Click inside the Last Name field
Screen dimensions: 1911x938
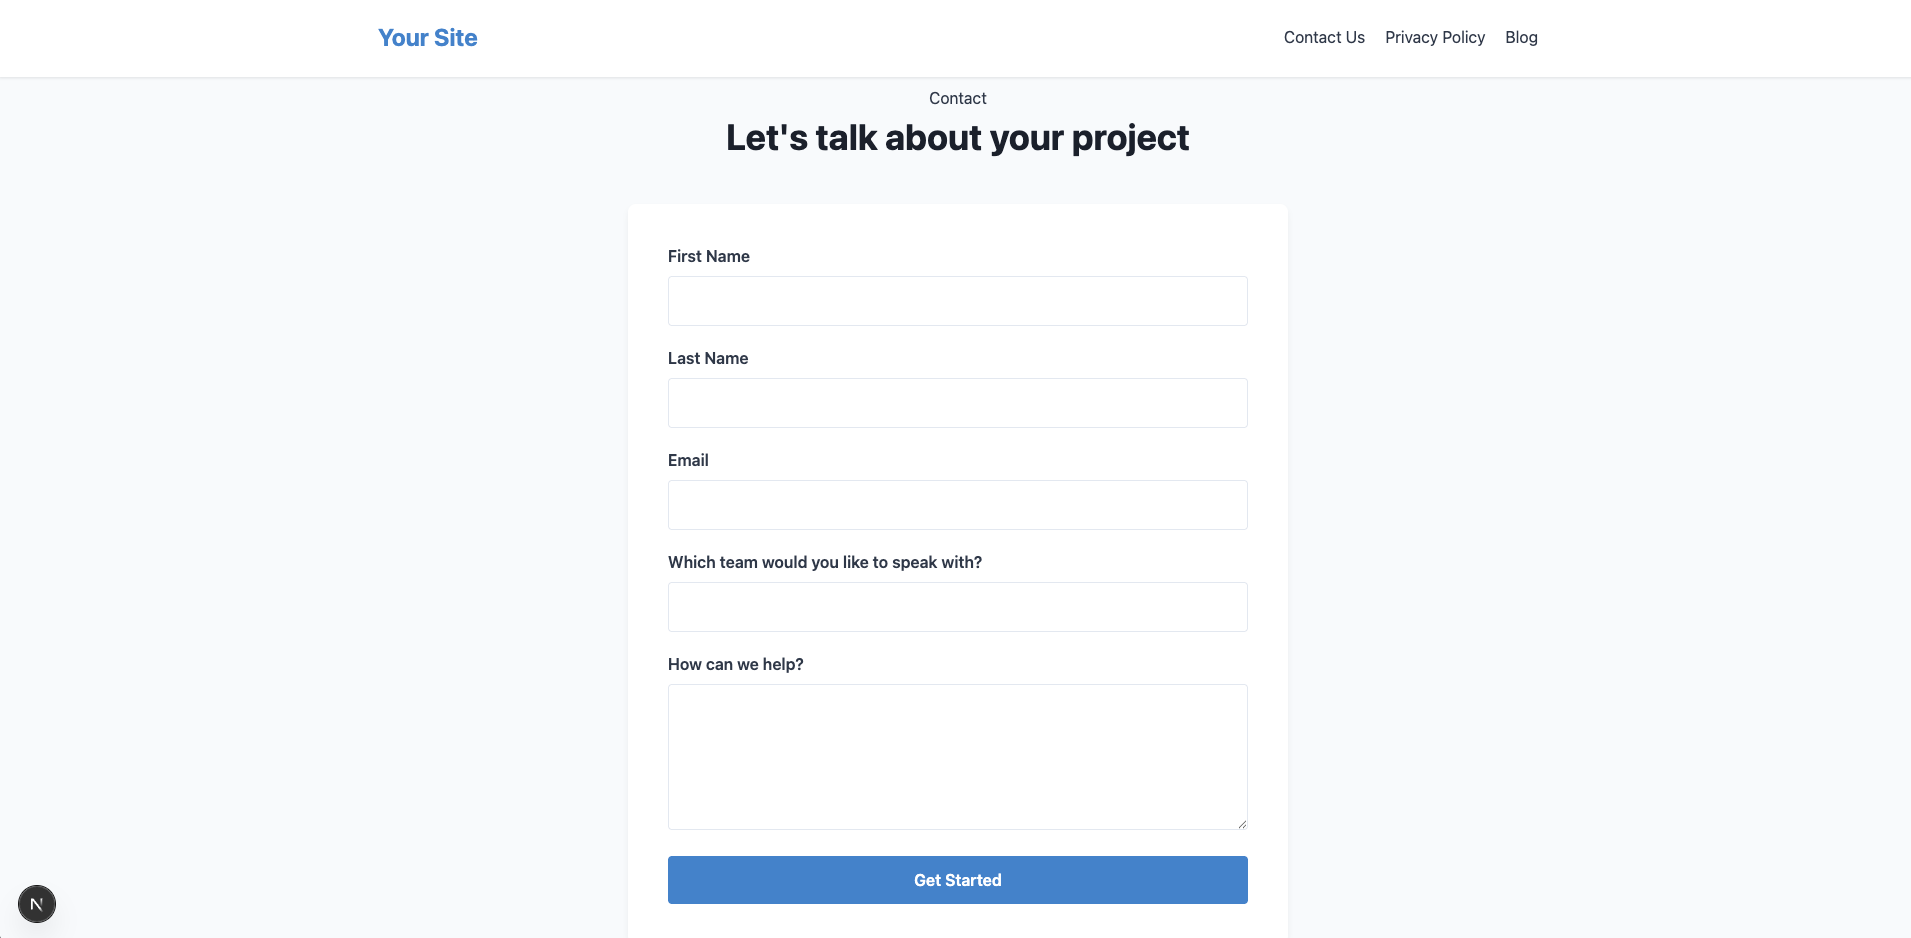point(957,403)
